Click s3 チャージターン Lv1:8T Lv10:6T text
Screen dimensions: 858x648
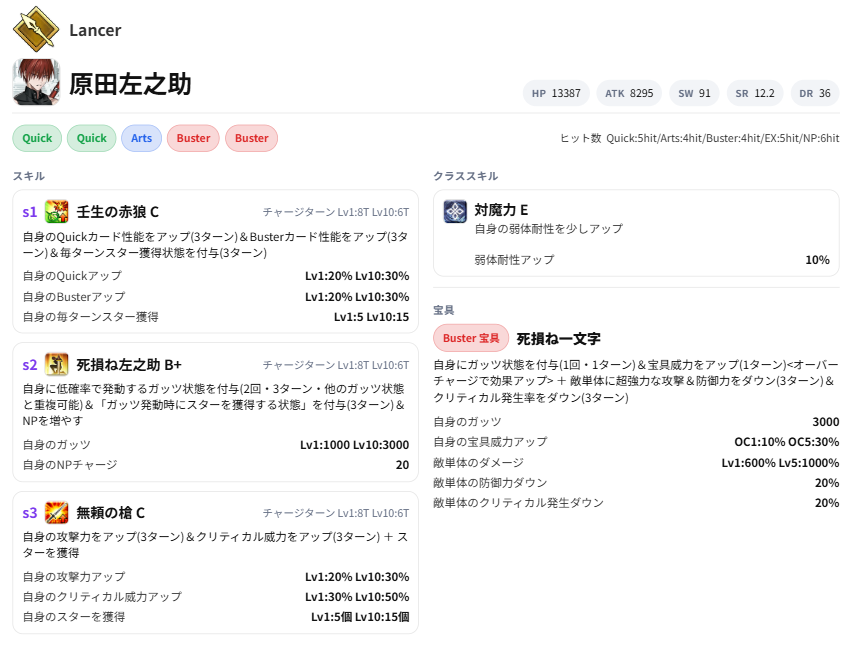pos(336,513)
